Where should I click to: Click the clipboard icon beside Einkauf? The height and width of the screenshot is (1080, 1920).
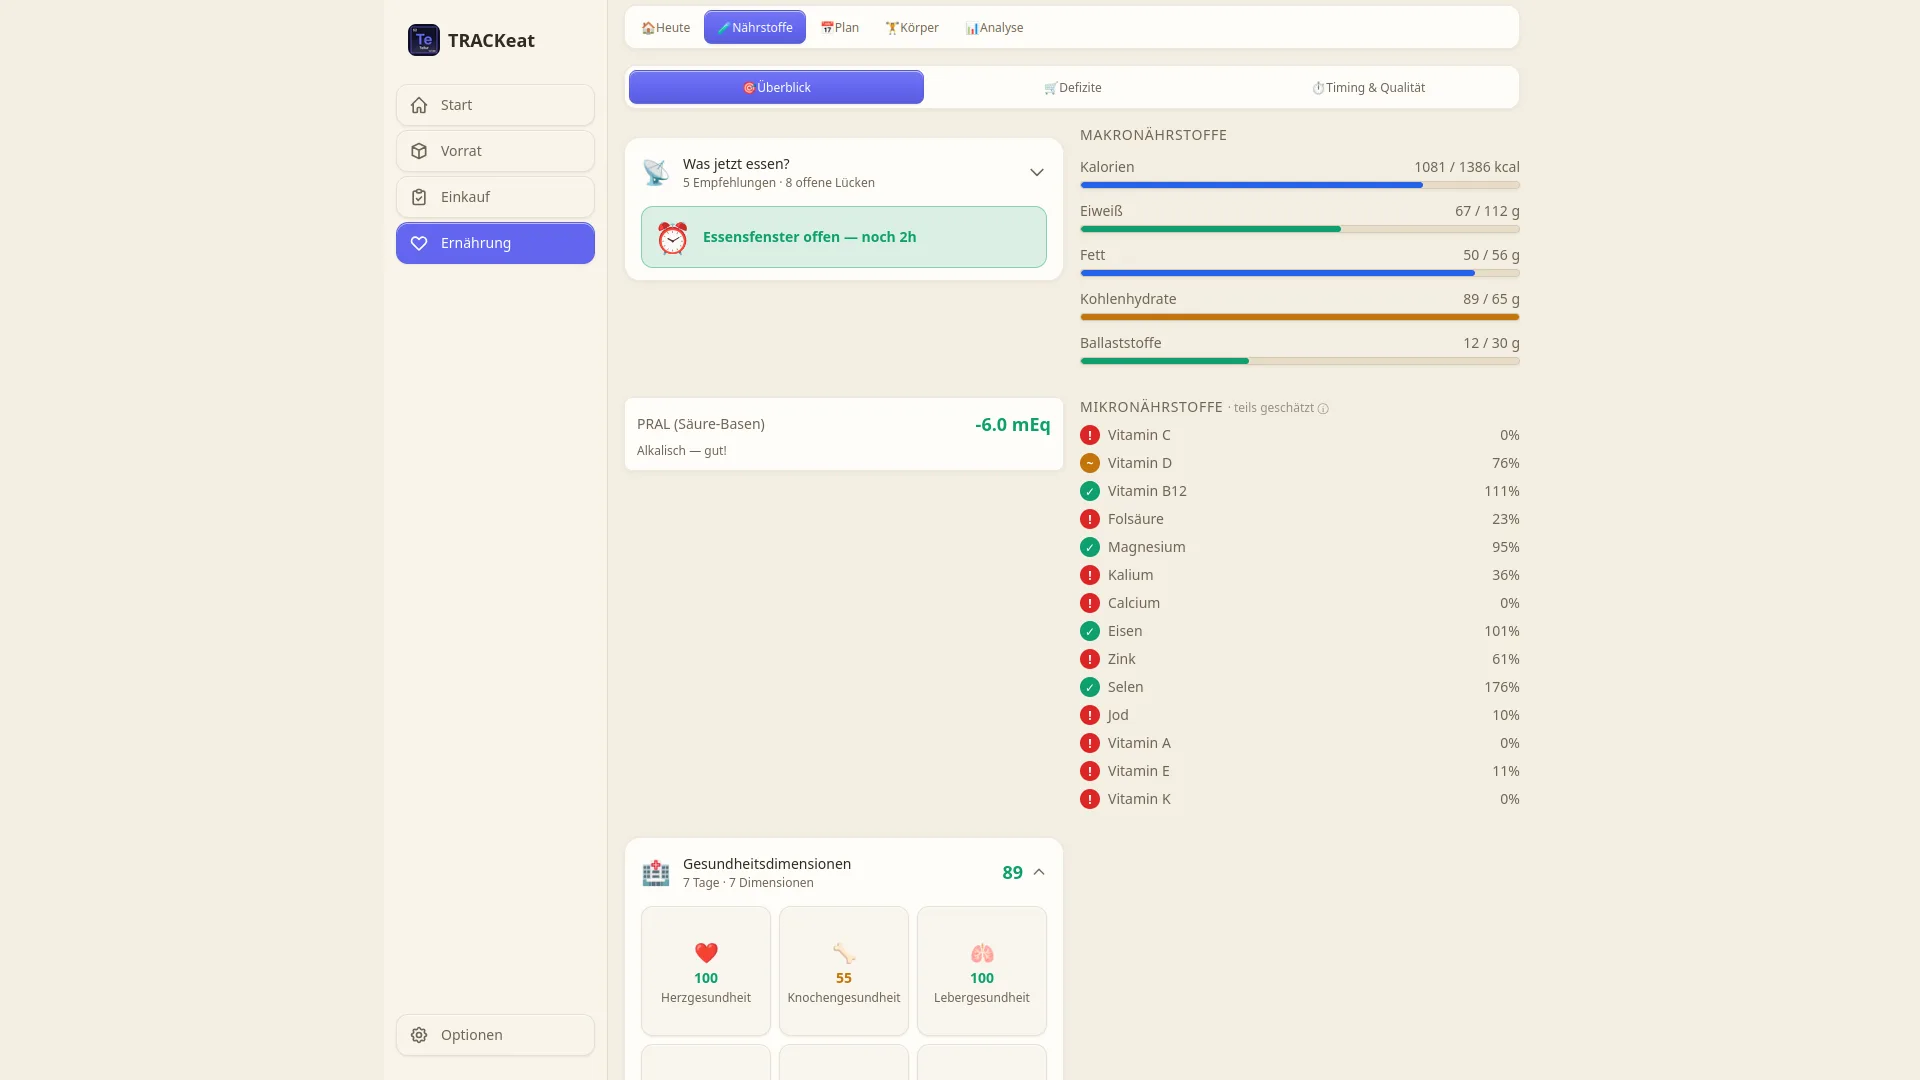point(419,197)
